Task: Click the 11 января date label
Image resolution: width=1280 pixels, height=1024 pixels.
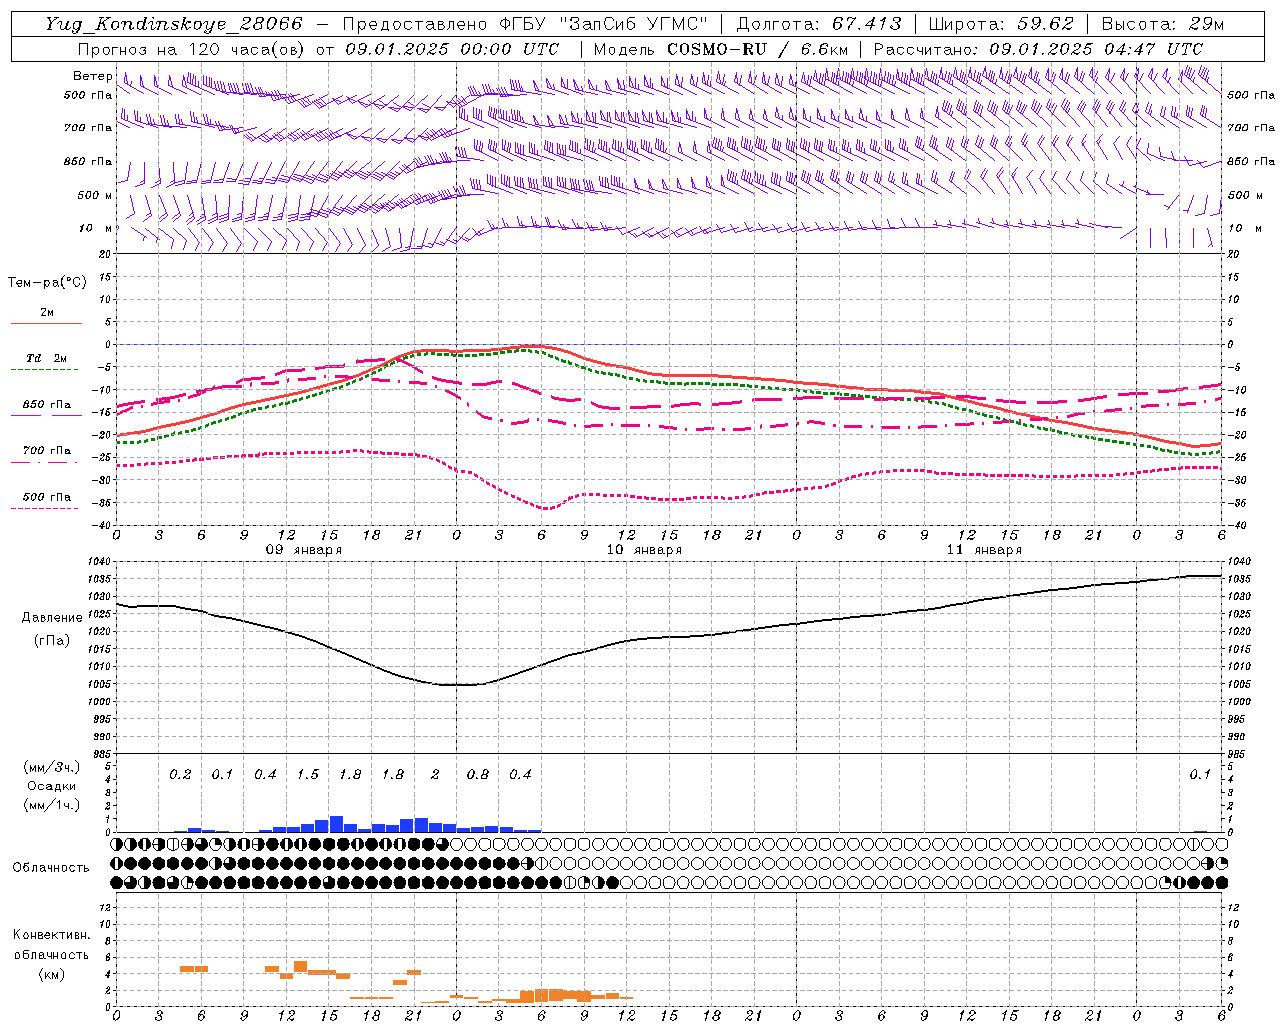Action: [984, 549]
